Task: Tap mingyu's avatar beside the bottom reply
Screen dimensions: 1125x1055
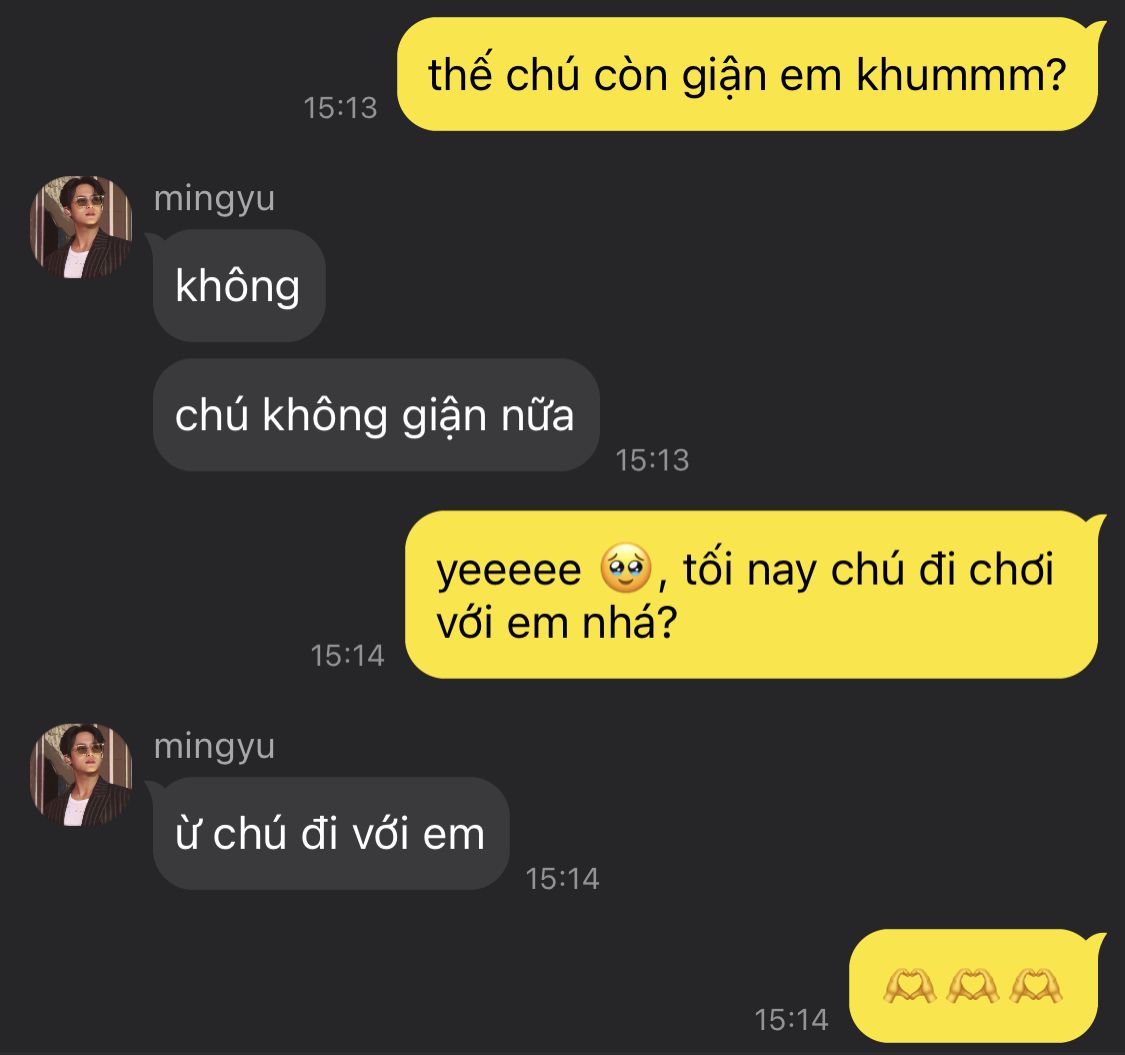Action: click(81, 774)
